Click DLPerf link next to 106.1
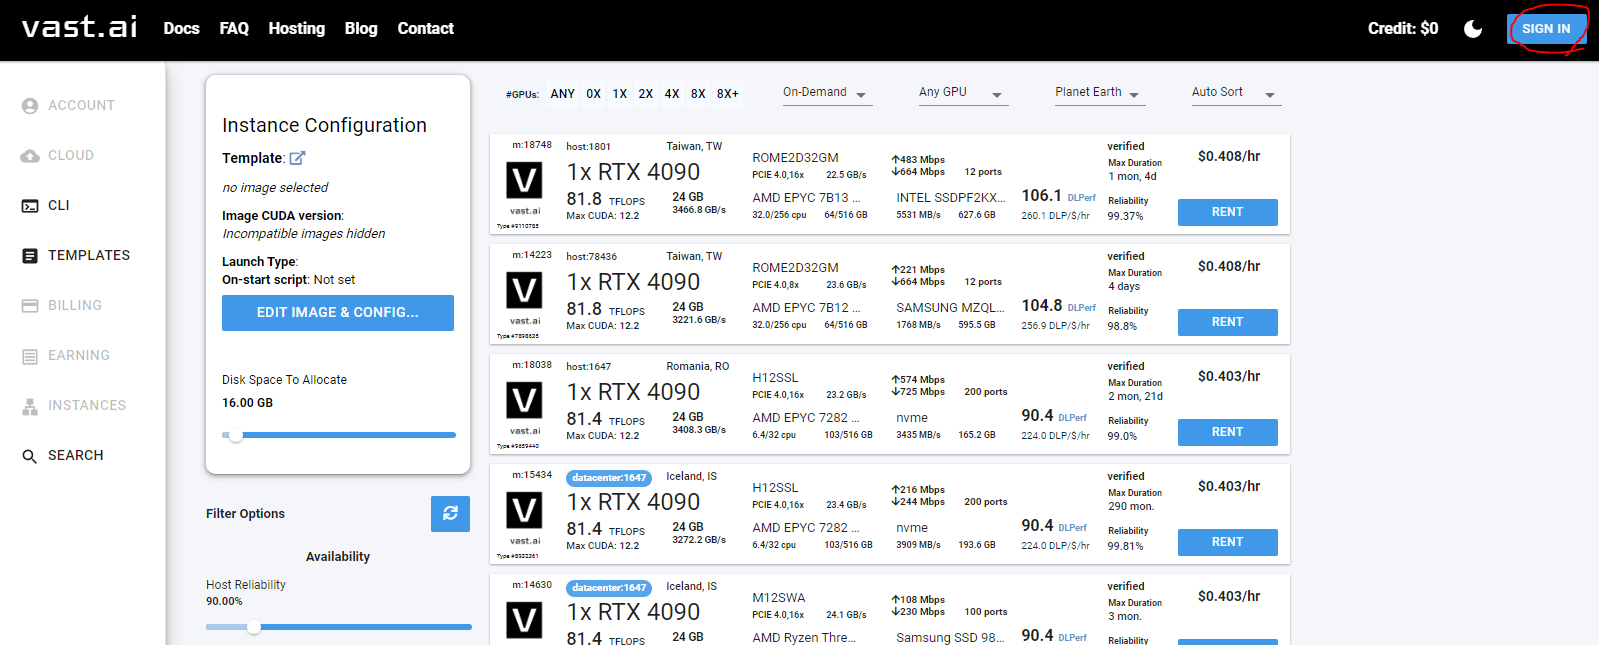Screen dimensions: 1599x645 [x=1081, y=198]
